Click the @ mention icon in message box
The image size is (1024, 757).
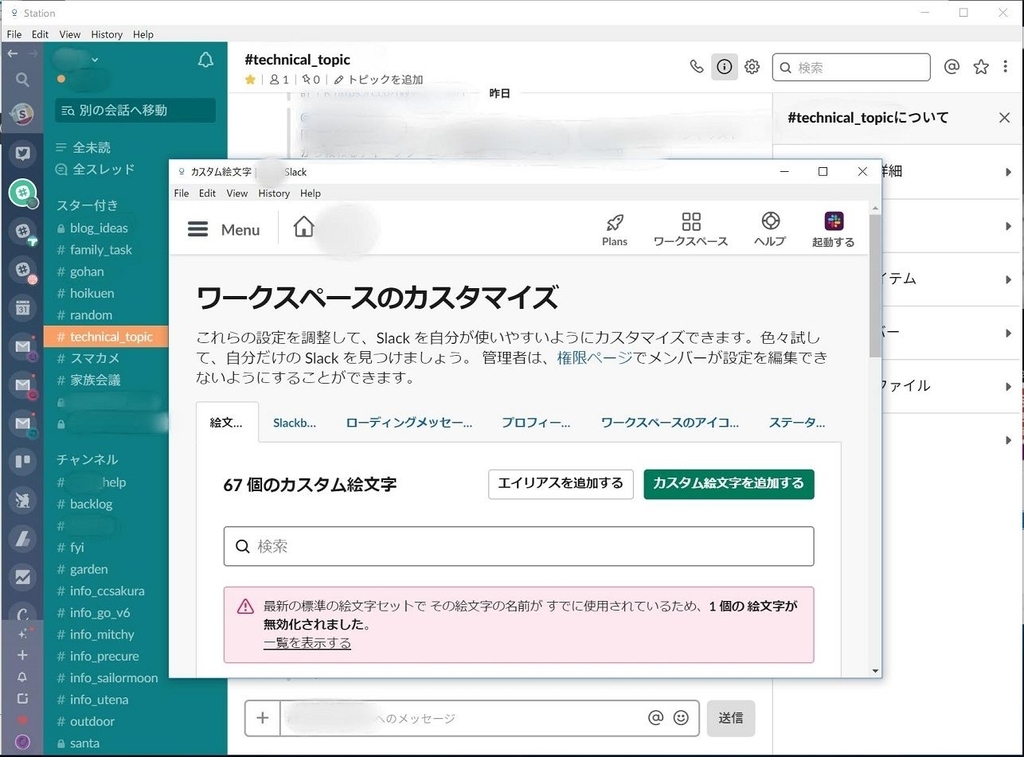(x=655, y=718)
